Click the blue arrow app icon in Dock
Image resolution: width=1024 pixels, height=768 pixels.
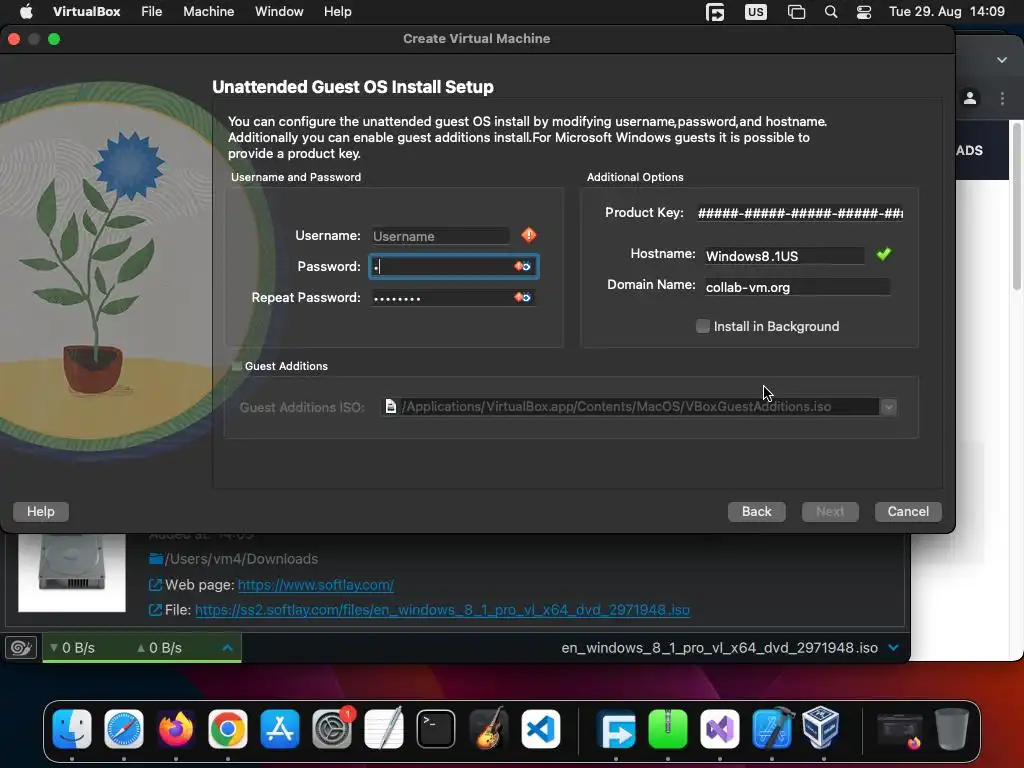[616, 728]
